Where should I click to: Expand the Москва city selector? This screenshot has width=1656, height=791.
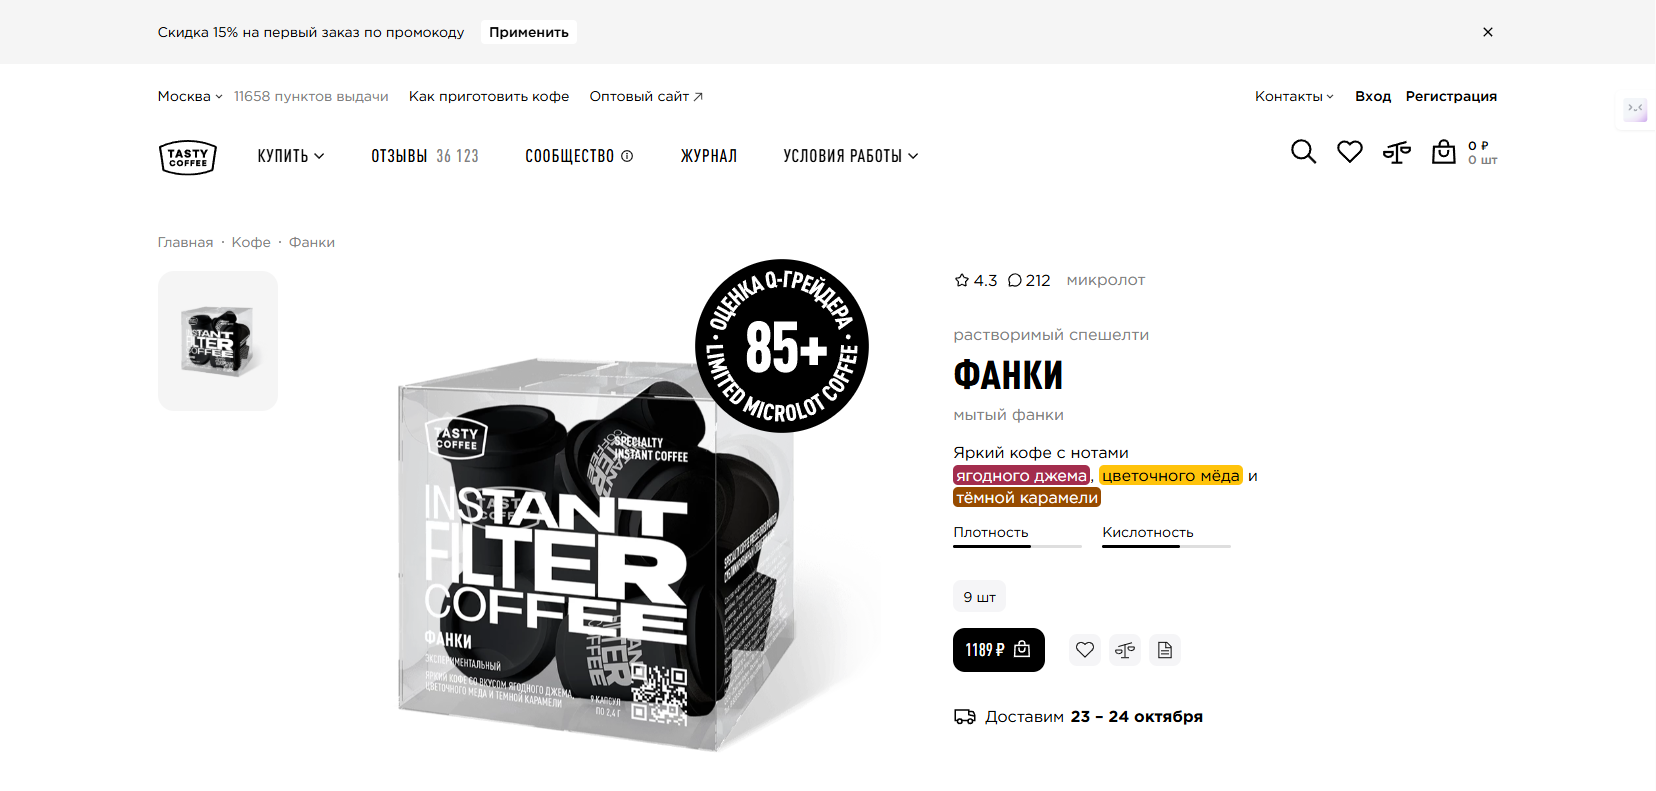click(x=190, y=96)
